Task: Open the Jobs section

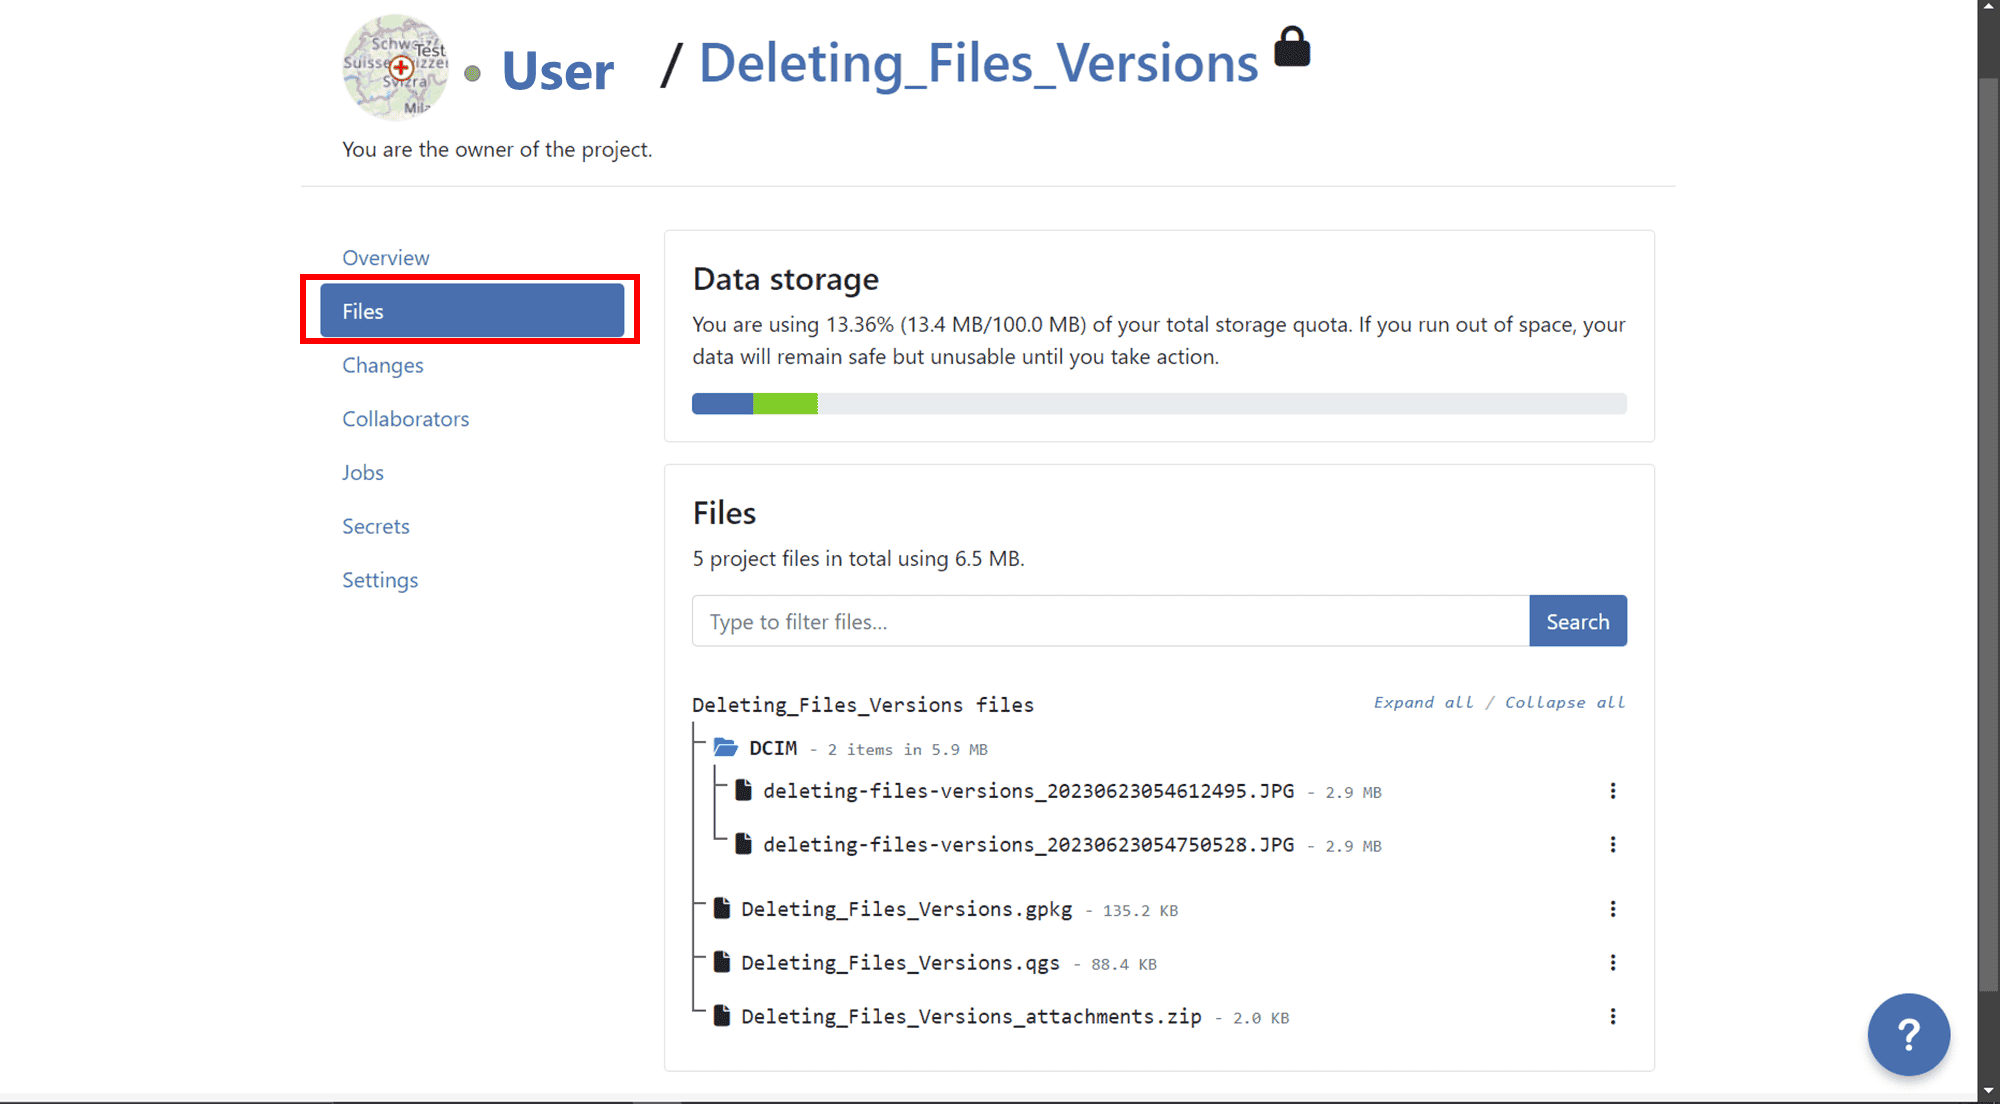Action: [x=363, y=472]
